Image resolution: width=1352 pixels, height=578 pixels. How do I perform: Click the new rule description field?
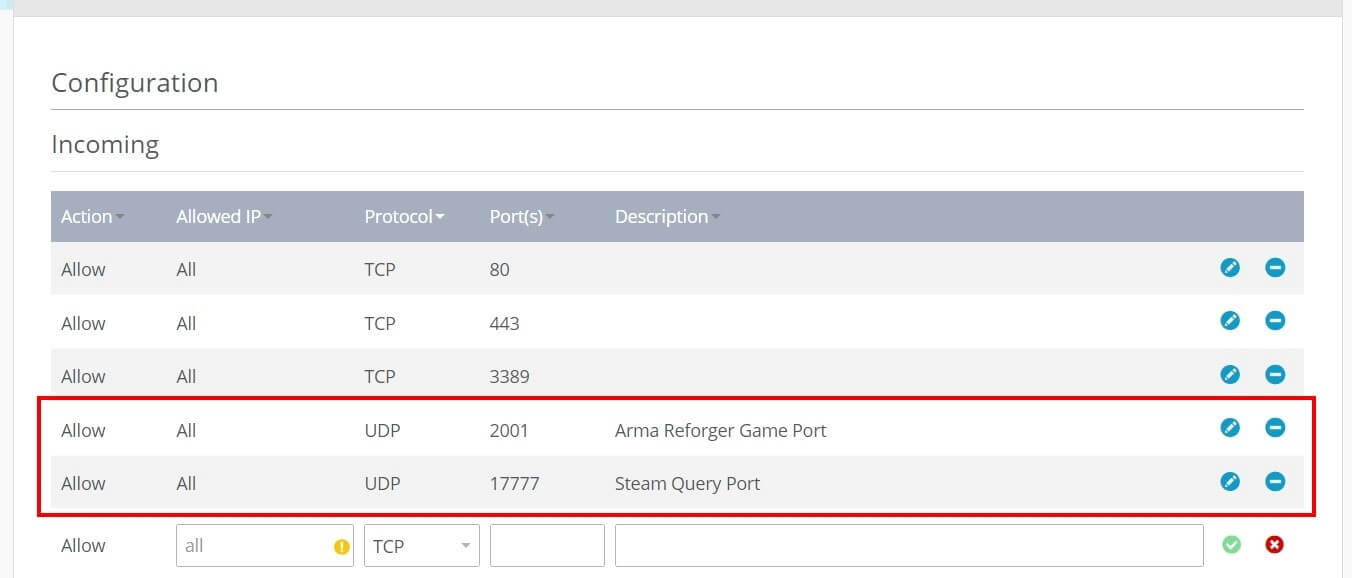coord(909,546)
